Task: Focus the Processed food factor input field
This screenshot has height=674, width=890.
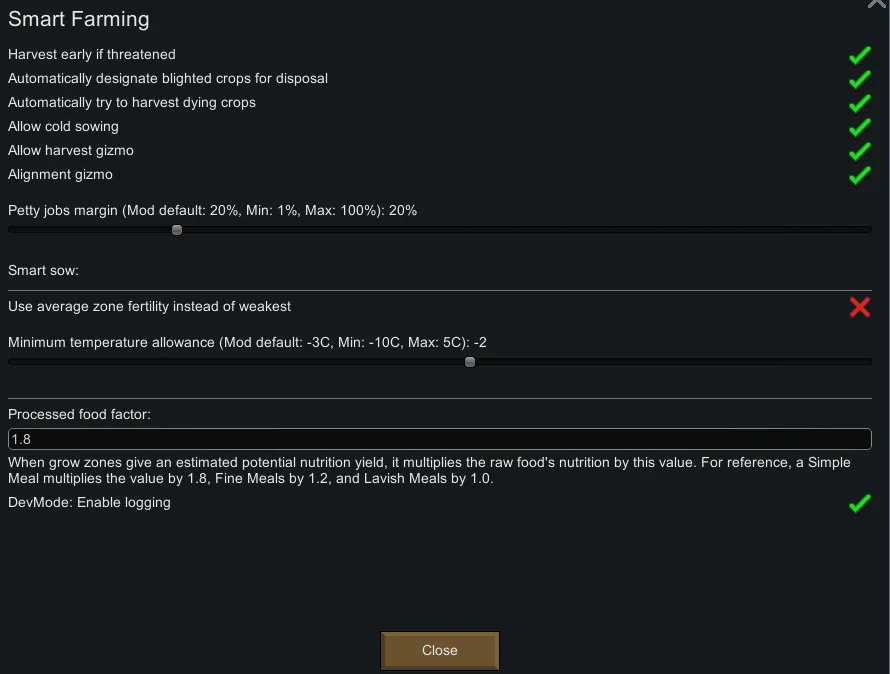Action: 439,439
